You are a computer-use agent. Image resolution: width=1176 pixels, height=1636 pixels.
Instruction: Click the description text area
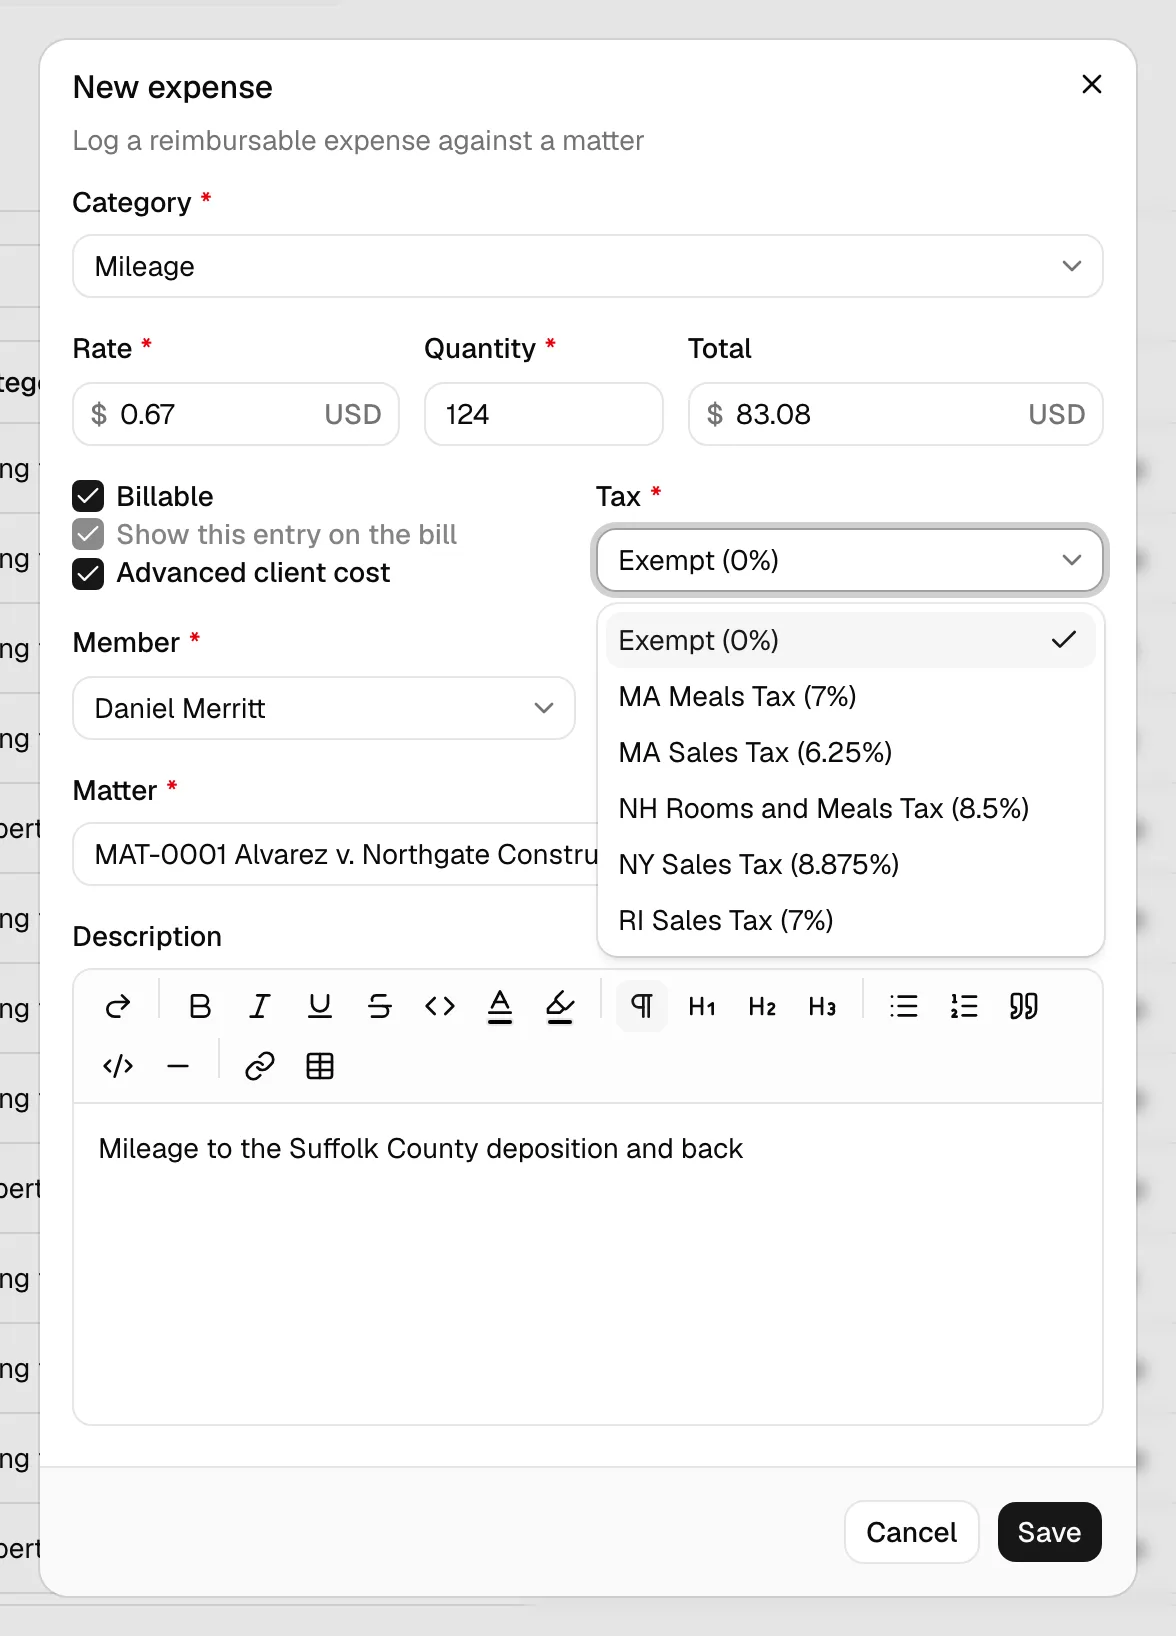[x=588, y=1264]
